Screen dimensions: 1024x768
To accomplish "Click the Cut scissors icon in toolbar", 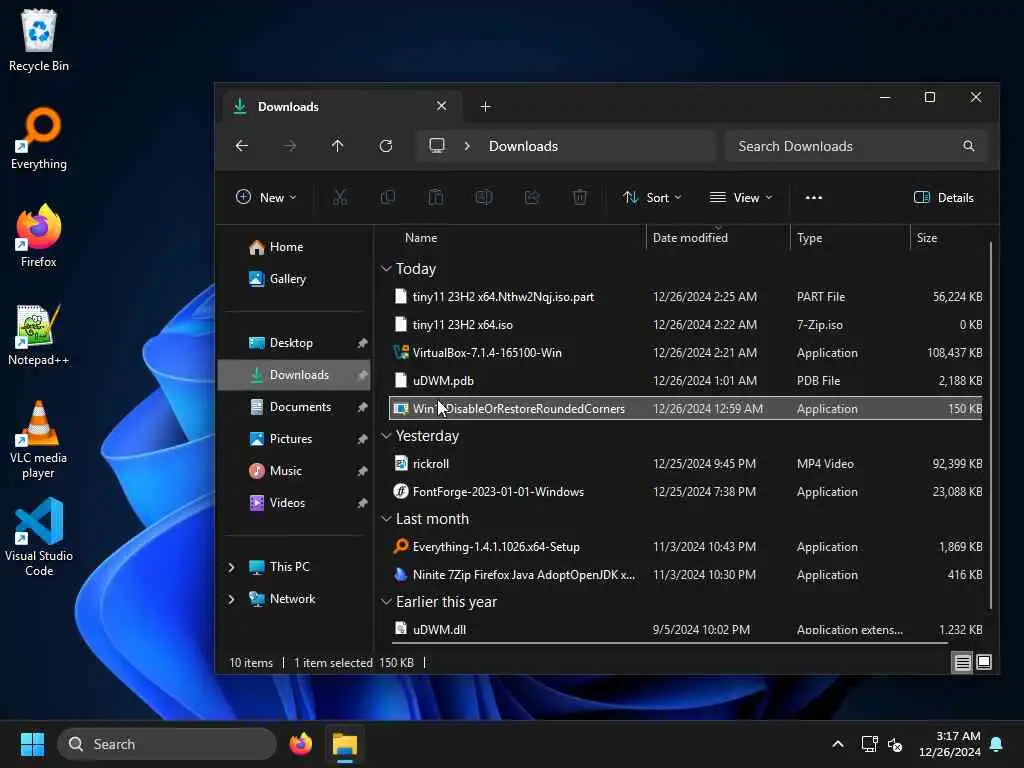I will pyautogui.click(x=340, y=197).
